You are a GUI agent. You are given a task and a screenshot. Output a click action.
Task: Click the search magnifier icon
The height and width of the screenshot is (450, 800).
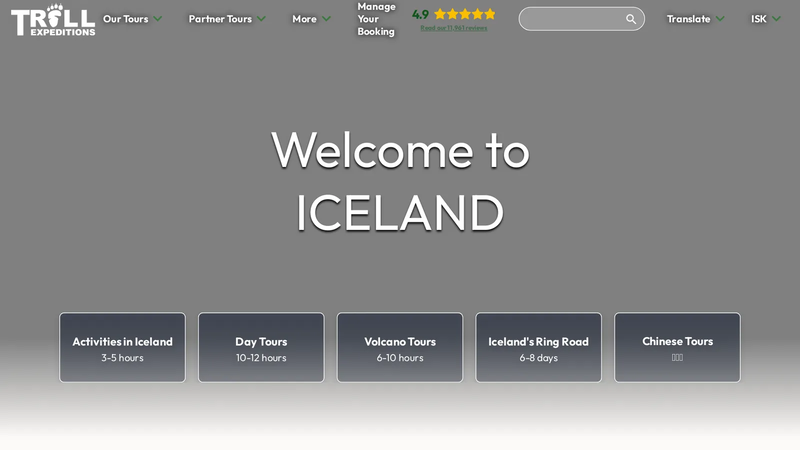631,19
